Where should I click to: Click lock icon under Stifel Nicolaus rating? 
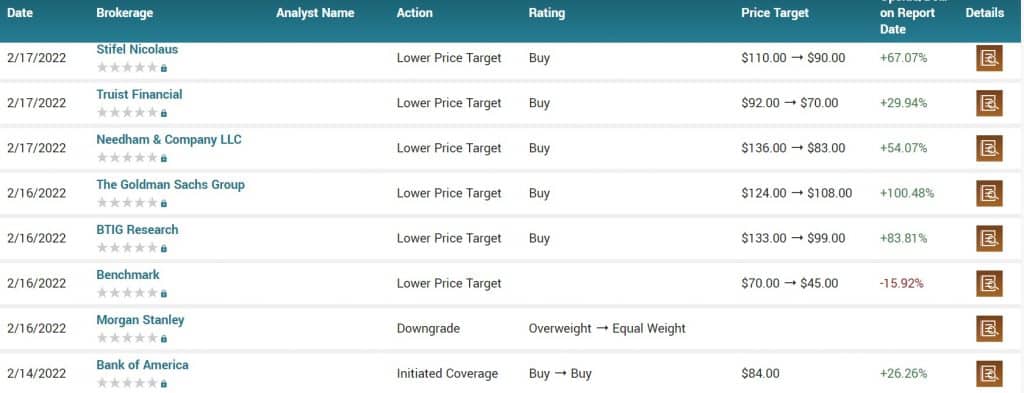tap(164, 68)
